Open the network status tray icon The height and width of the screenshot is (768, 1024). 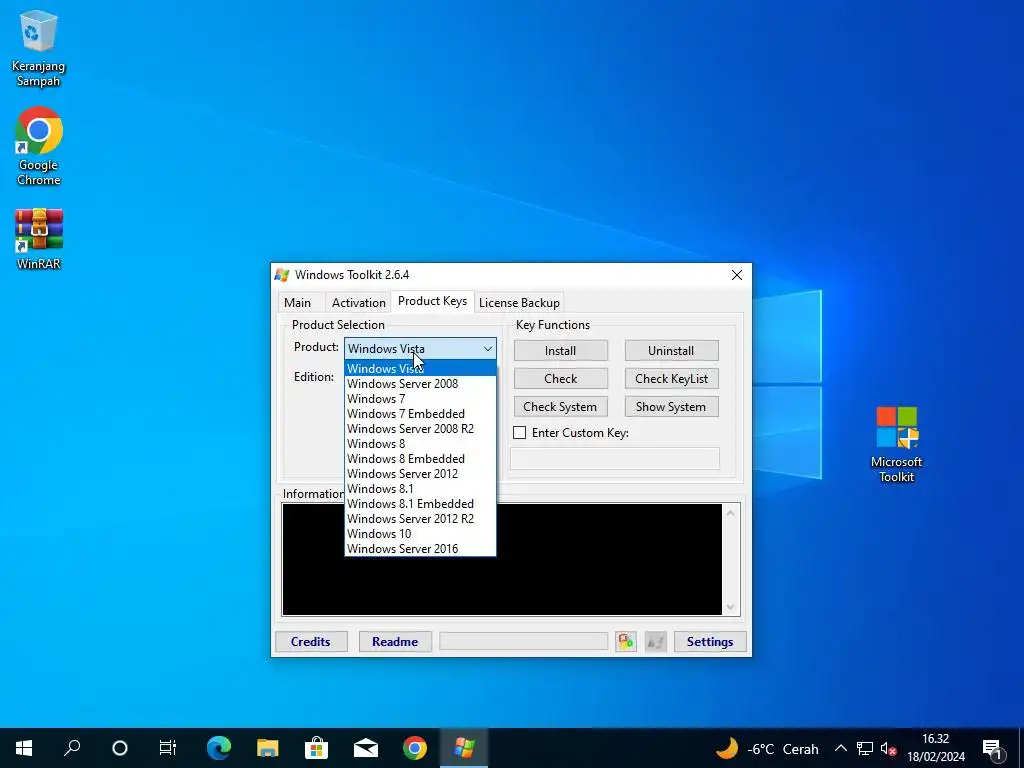(x=865, y=748)
